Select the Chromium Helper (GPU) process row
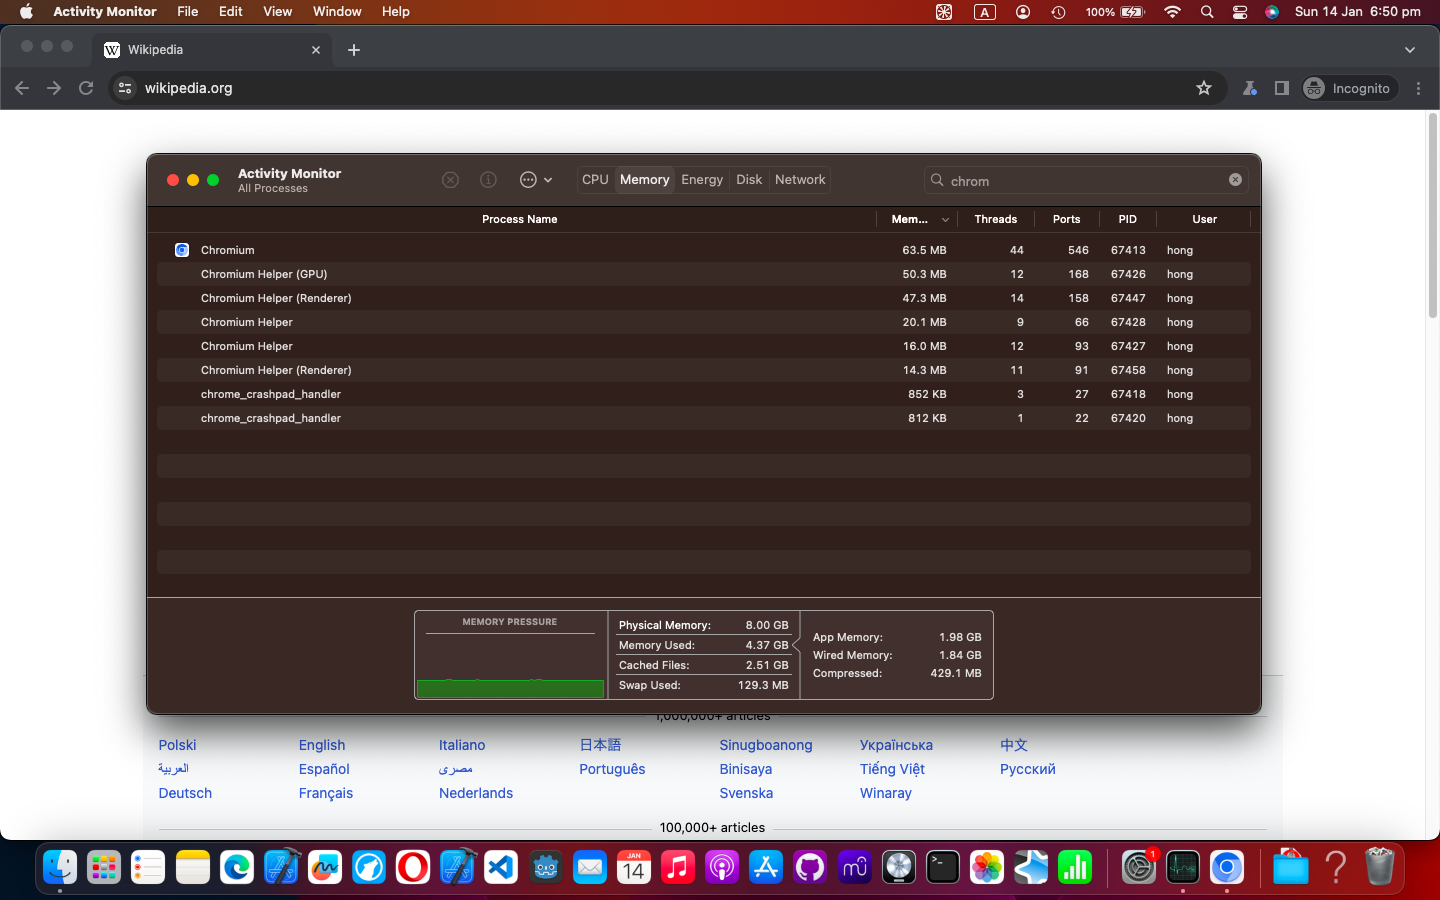Viewport: 1440px width, 900px height. tap(703, 274)
